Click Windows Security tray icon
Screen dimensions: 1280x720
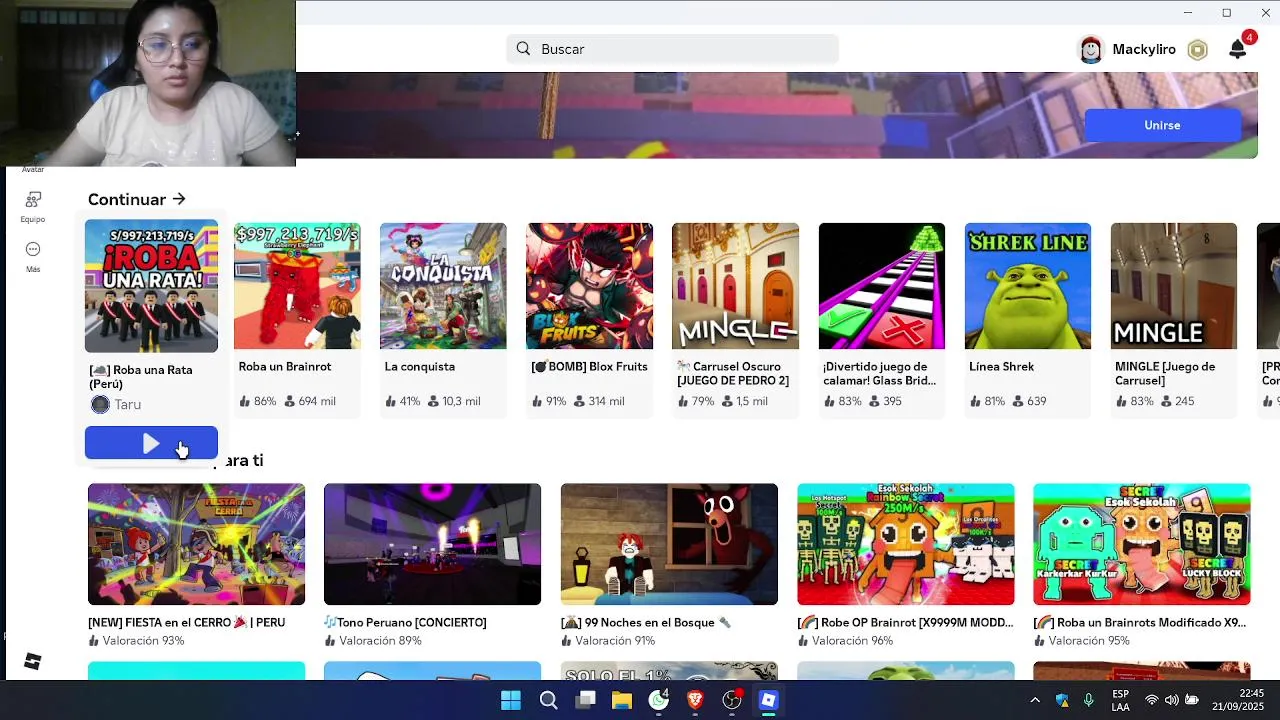1062,700
